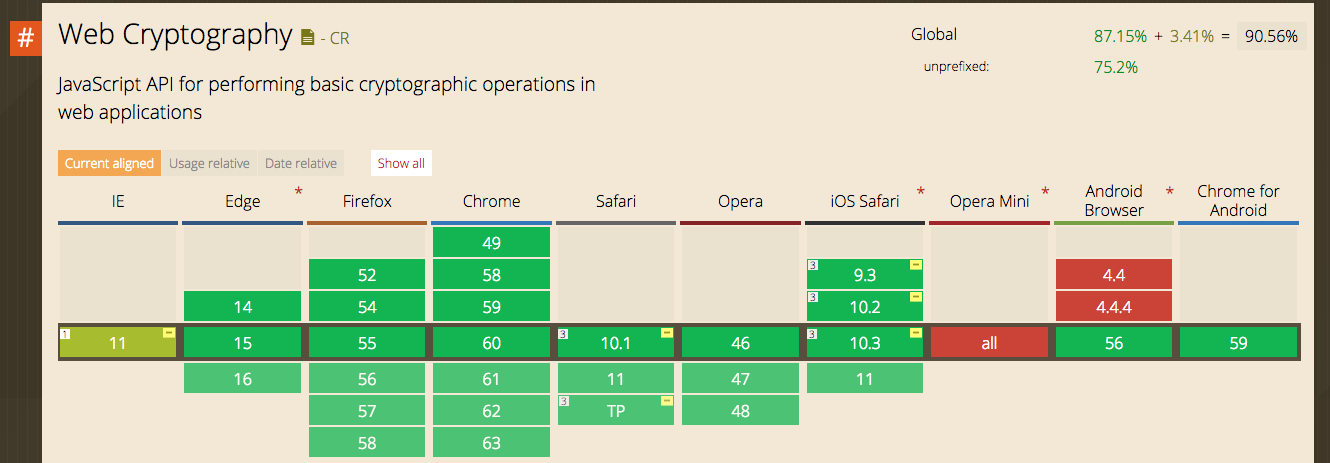1330x463 pixels.
Task: Click note marker 3 on Safari 10.1
Action: pos(563,334)
